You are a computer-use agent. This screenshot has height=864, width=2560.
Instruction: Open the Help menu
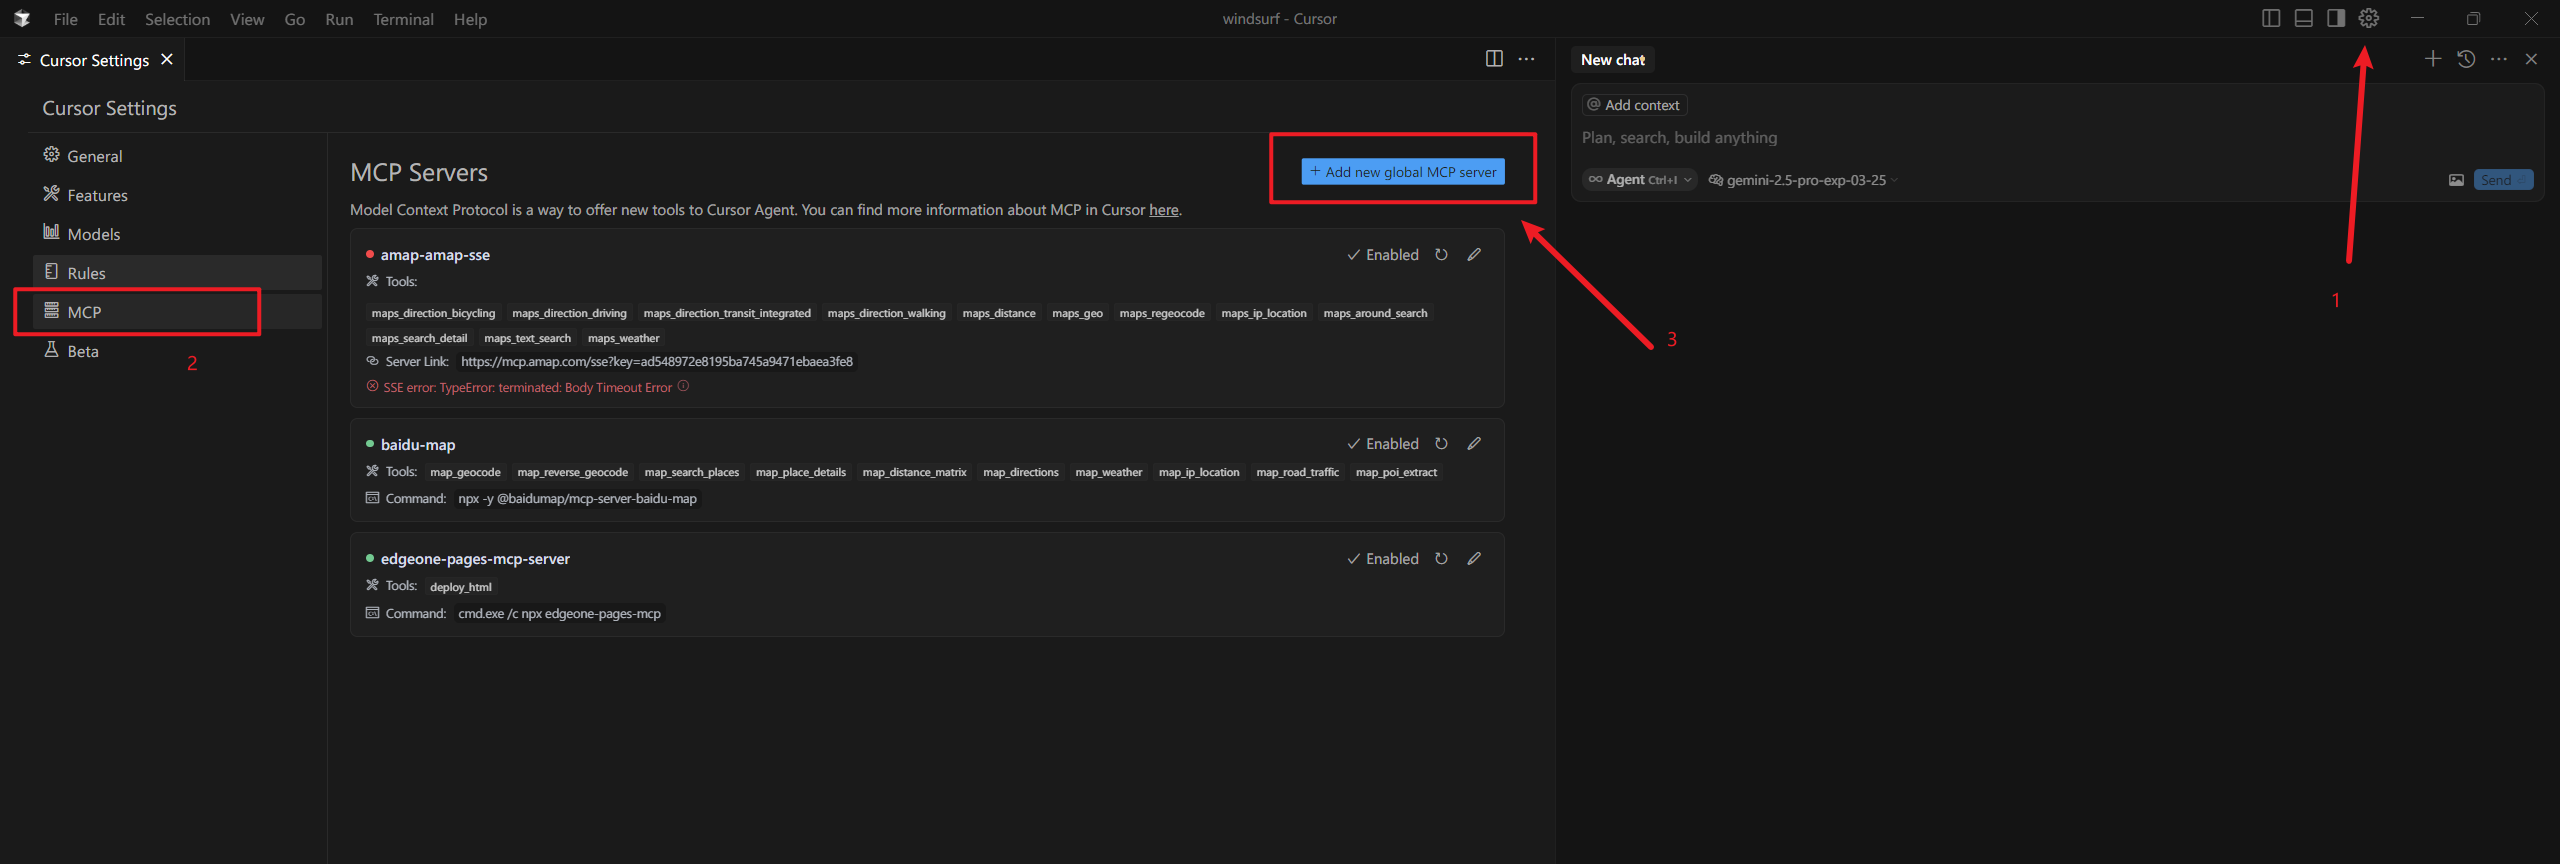coord(470,19)
